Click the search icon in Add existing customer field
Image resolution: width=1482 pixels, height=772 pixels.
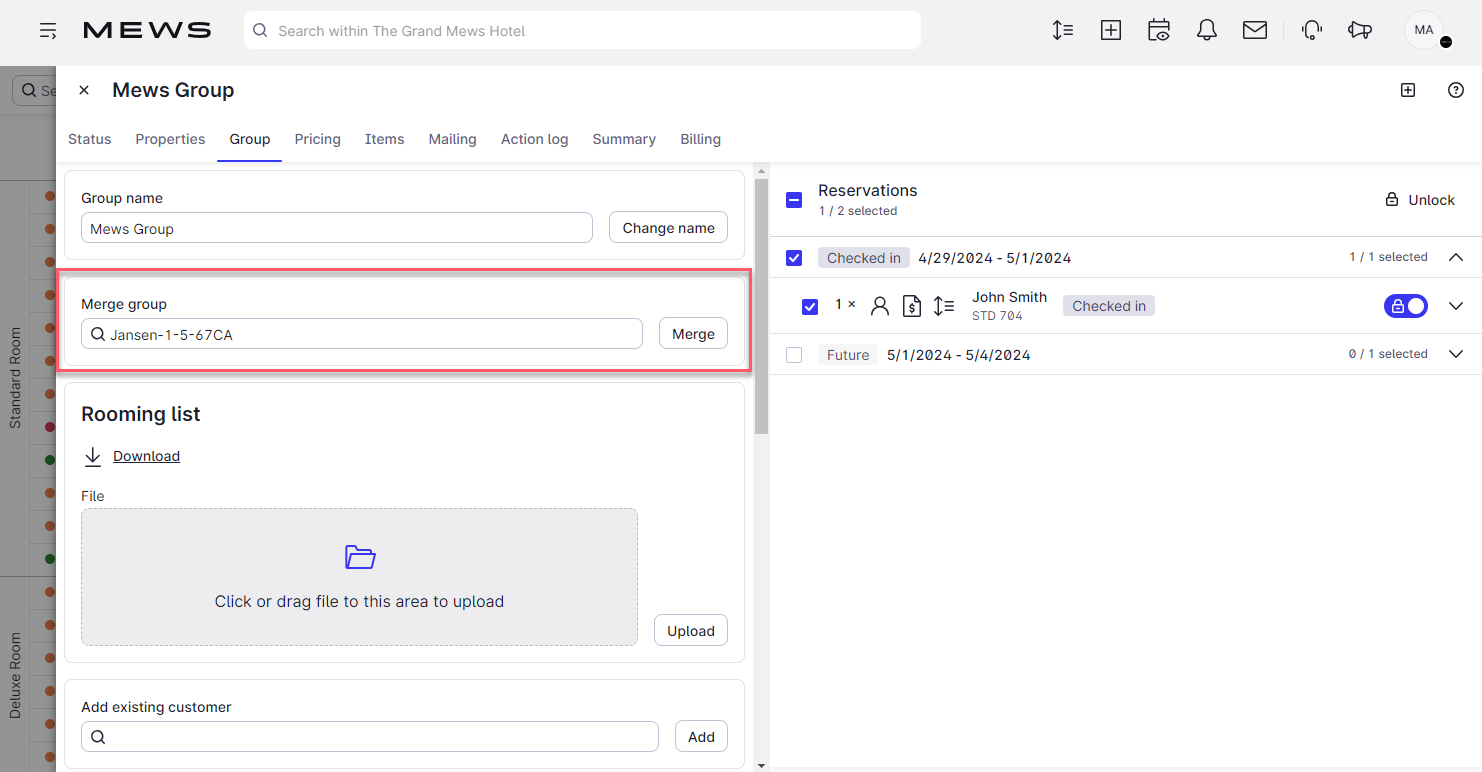[x=98, y=737]
